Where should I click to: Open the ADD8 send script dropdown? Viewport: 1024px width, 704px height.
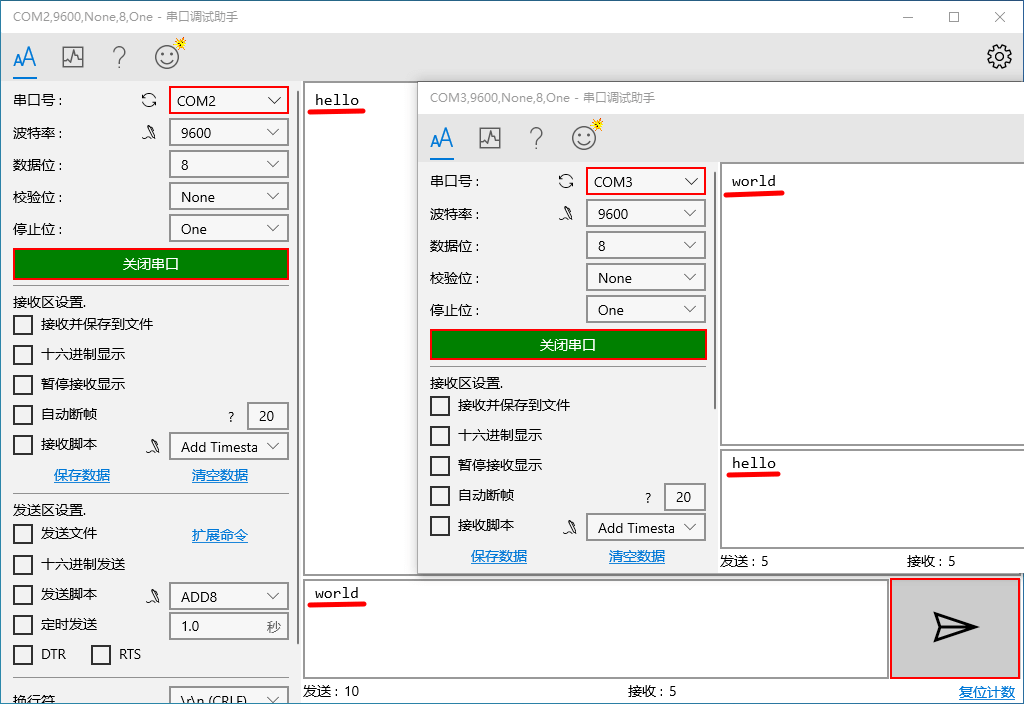click(228, 595)
